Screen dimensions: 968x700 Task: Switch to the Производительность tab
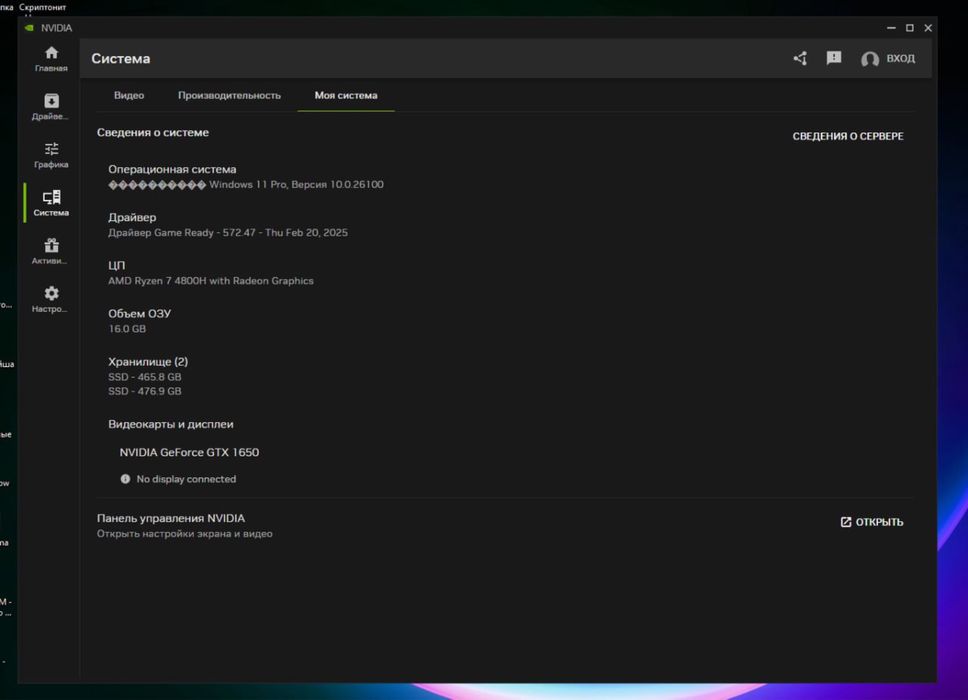(x=229, y=95)
